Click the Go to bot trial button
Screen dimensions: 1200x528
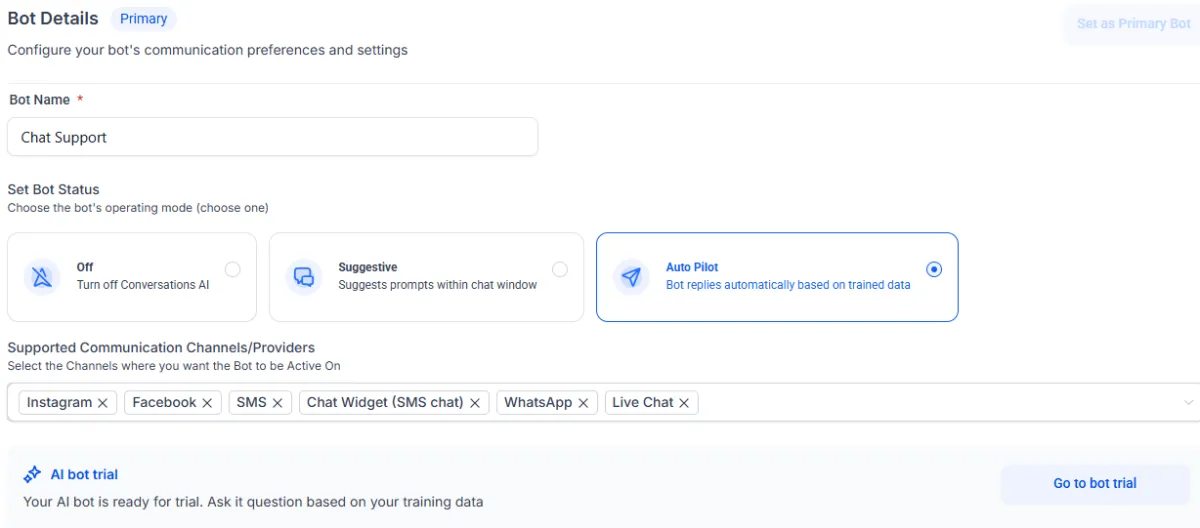click(x=1095, y=483)
